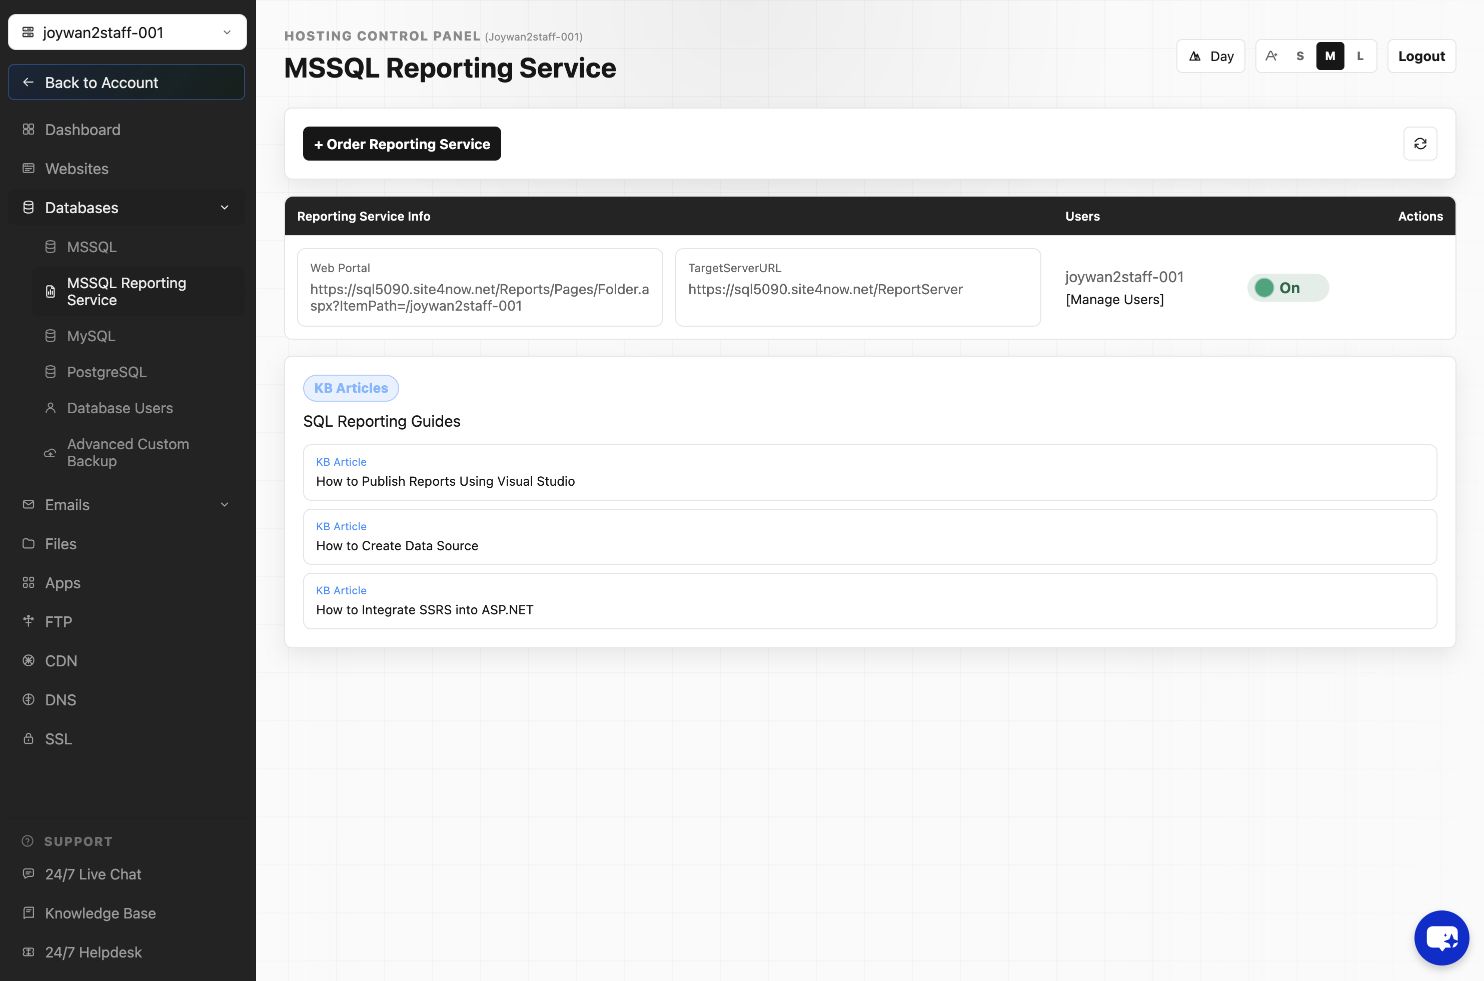Click the Websites sidebar icon

28,169
